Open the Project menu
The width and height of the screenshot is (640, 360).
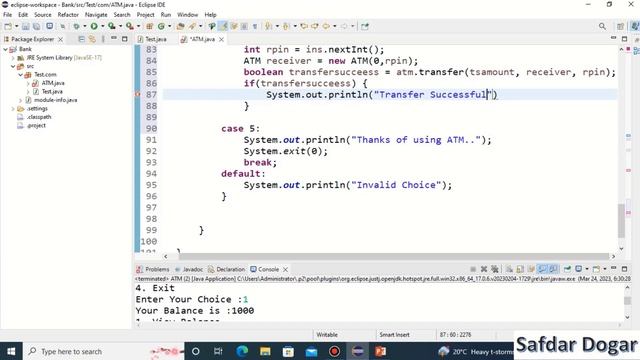pos(145,15)
